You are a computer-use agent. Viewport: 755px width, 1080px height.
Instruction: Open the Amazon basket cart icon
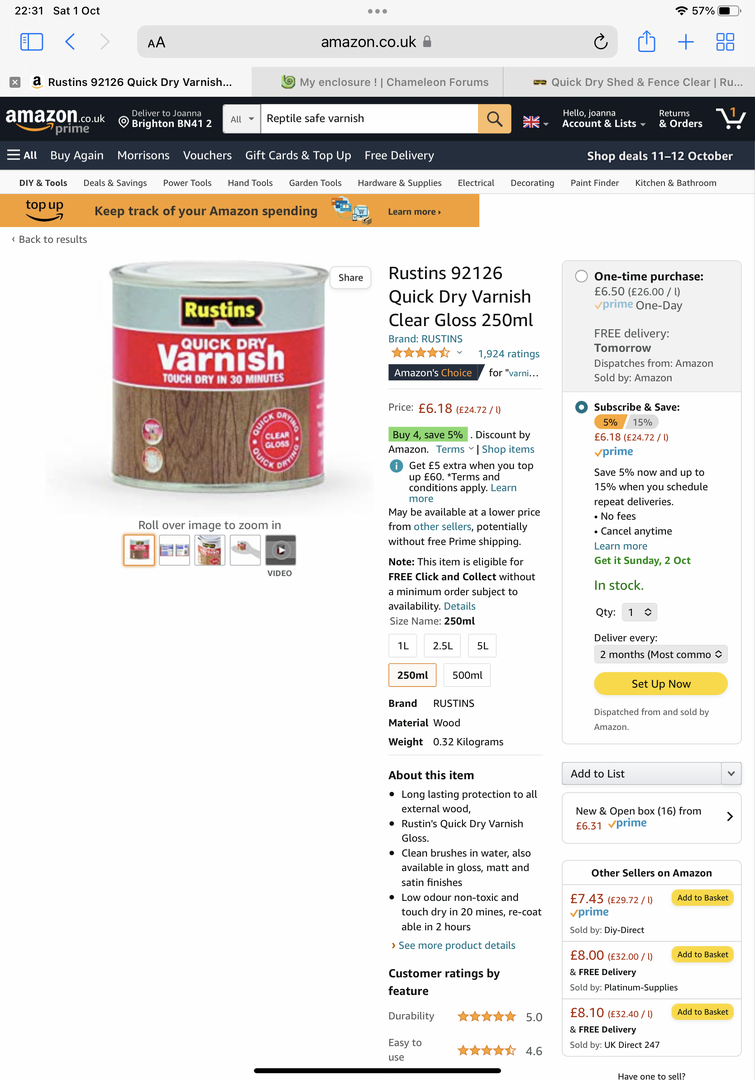[731, 118]
